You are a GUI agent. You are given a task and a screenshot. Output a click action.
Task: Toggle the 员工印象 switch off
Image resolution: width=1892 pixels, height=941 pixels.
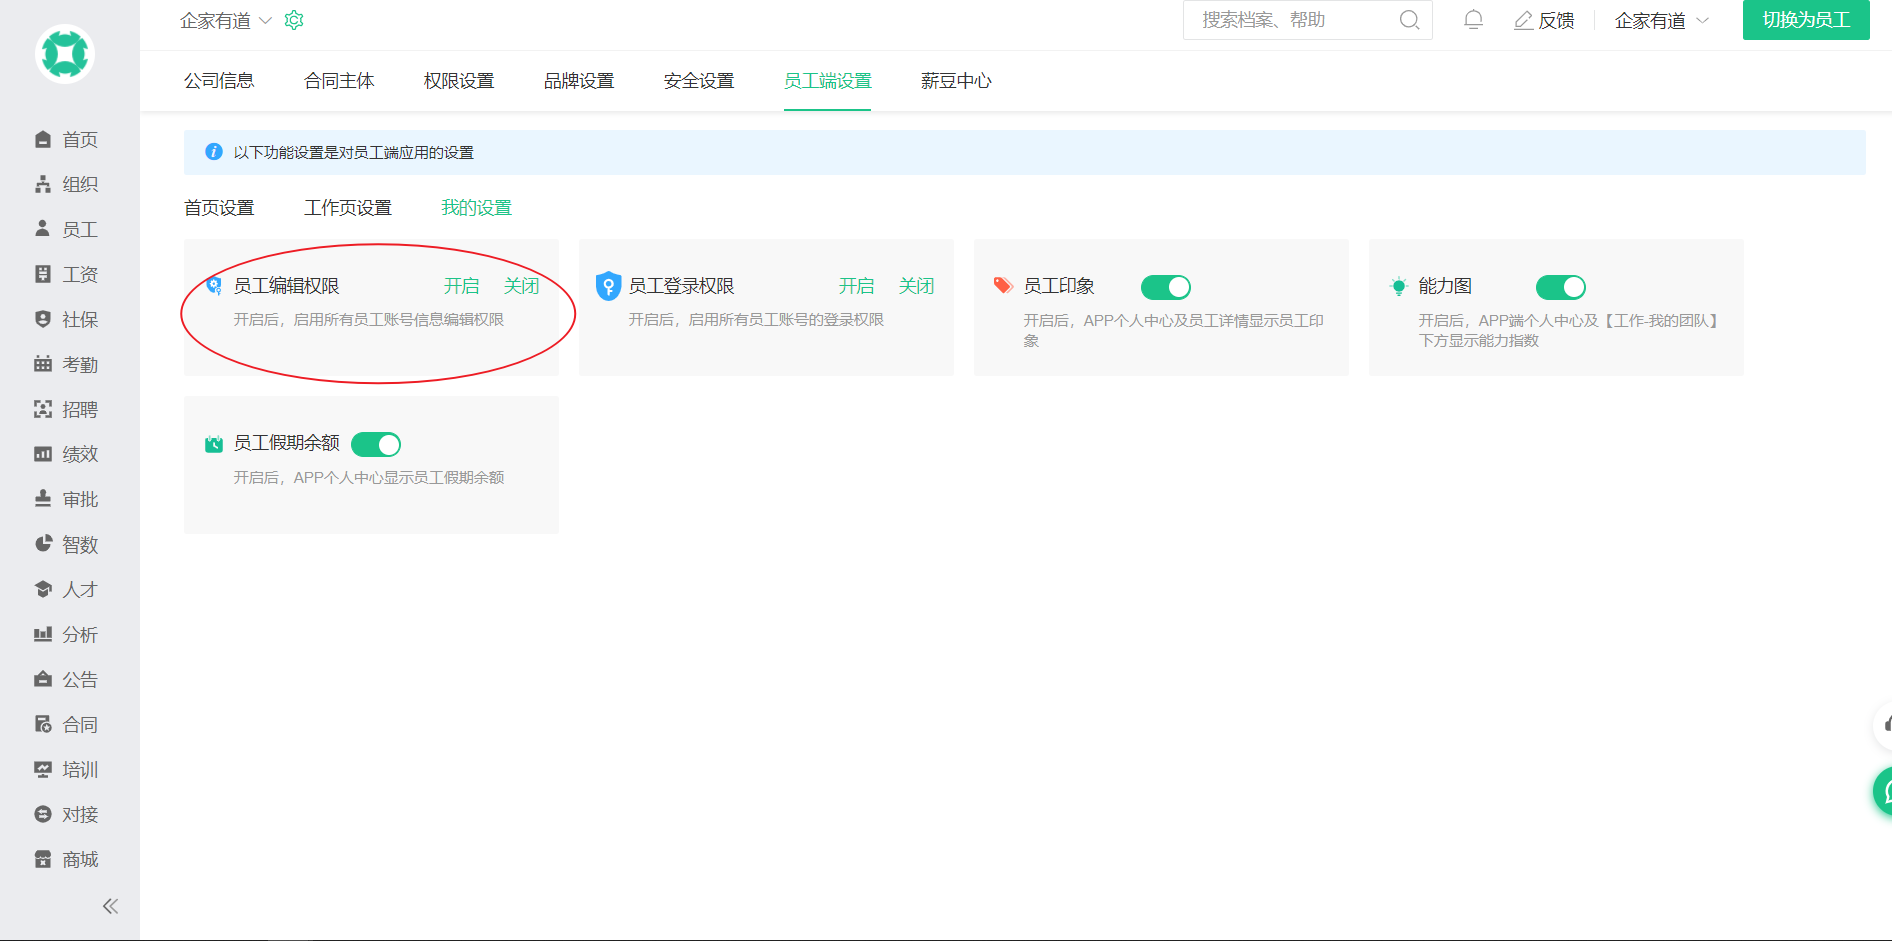(x=1166, y=287)
